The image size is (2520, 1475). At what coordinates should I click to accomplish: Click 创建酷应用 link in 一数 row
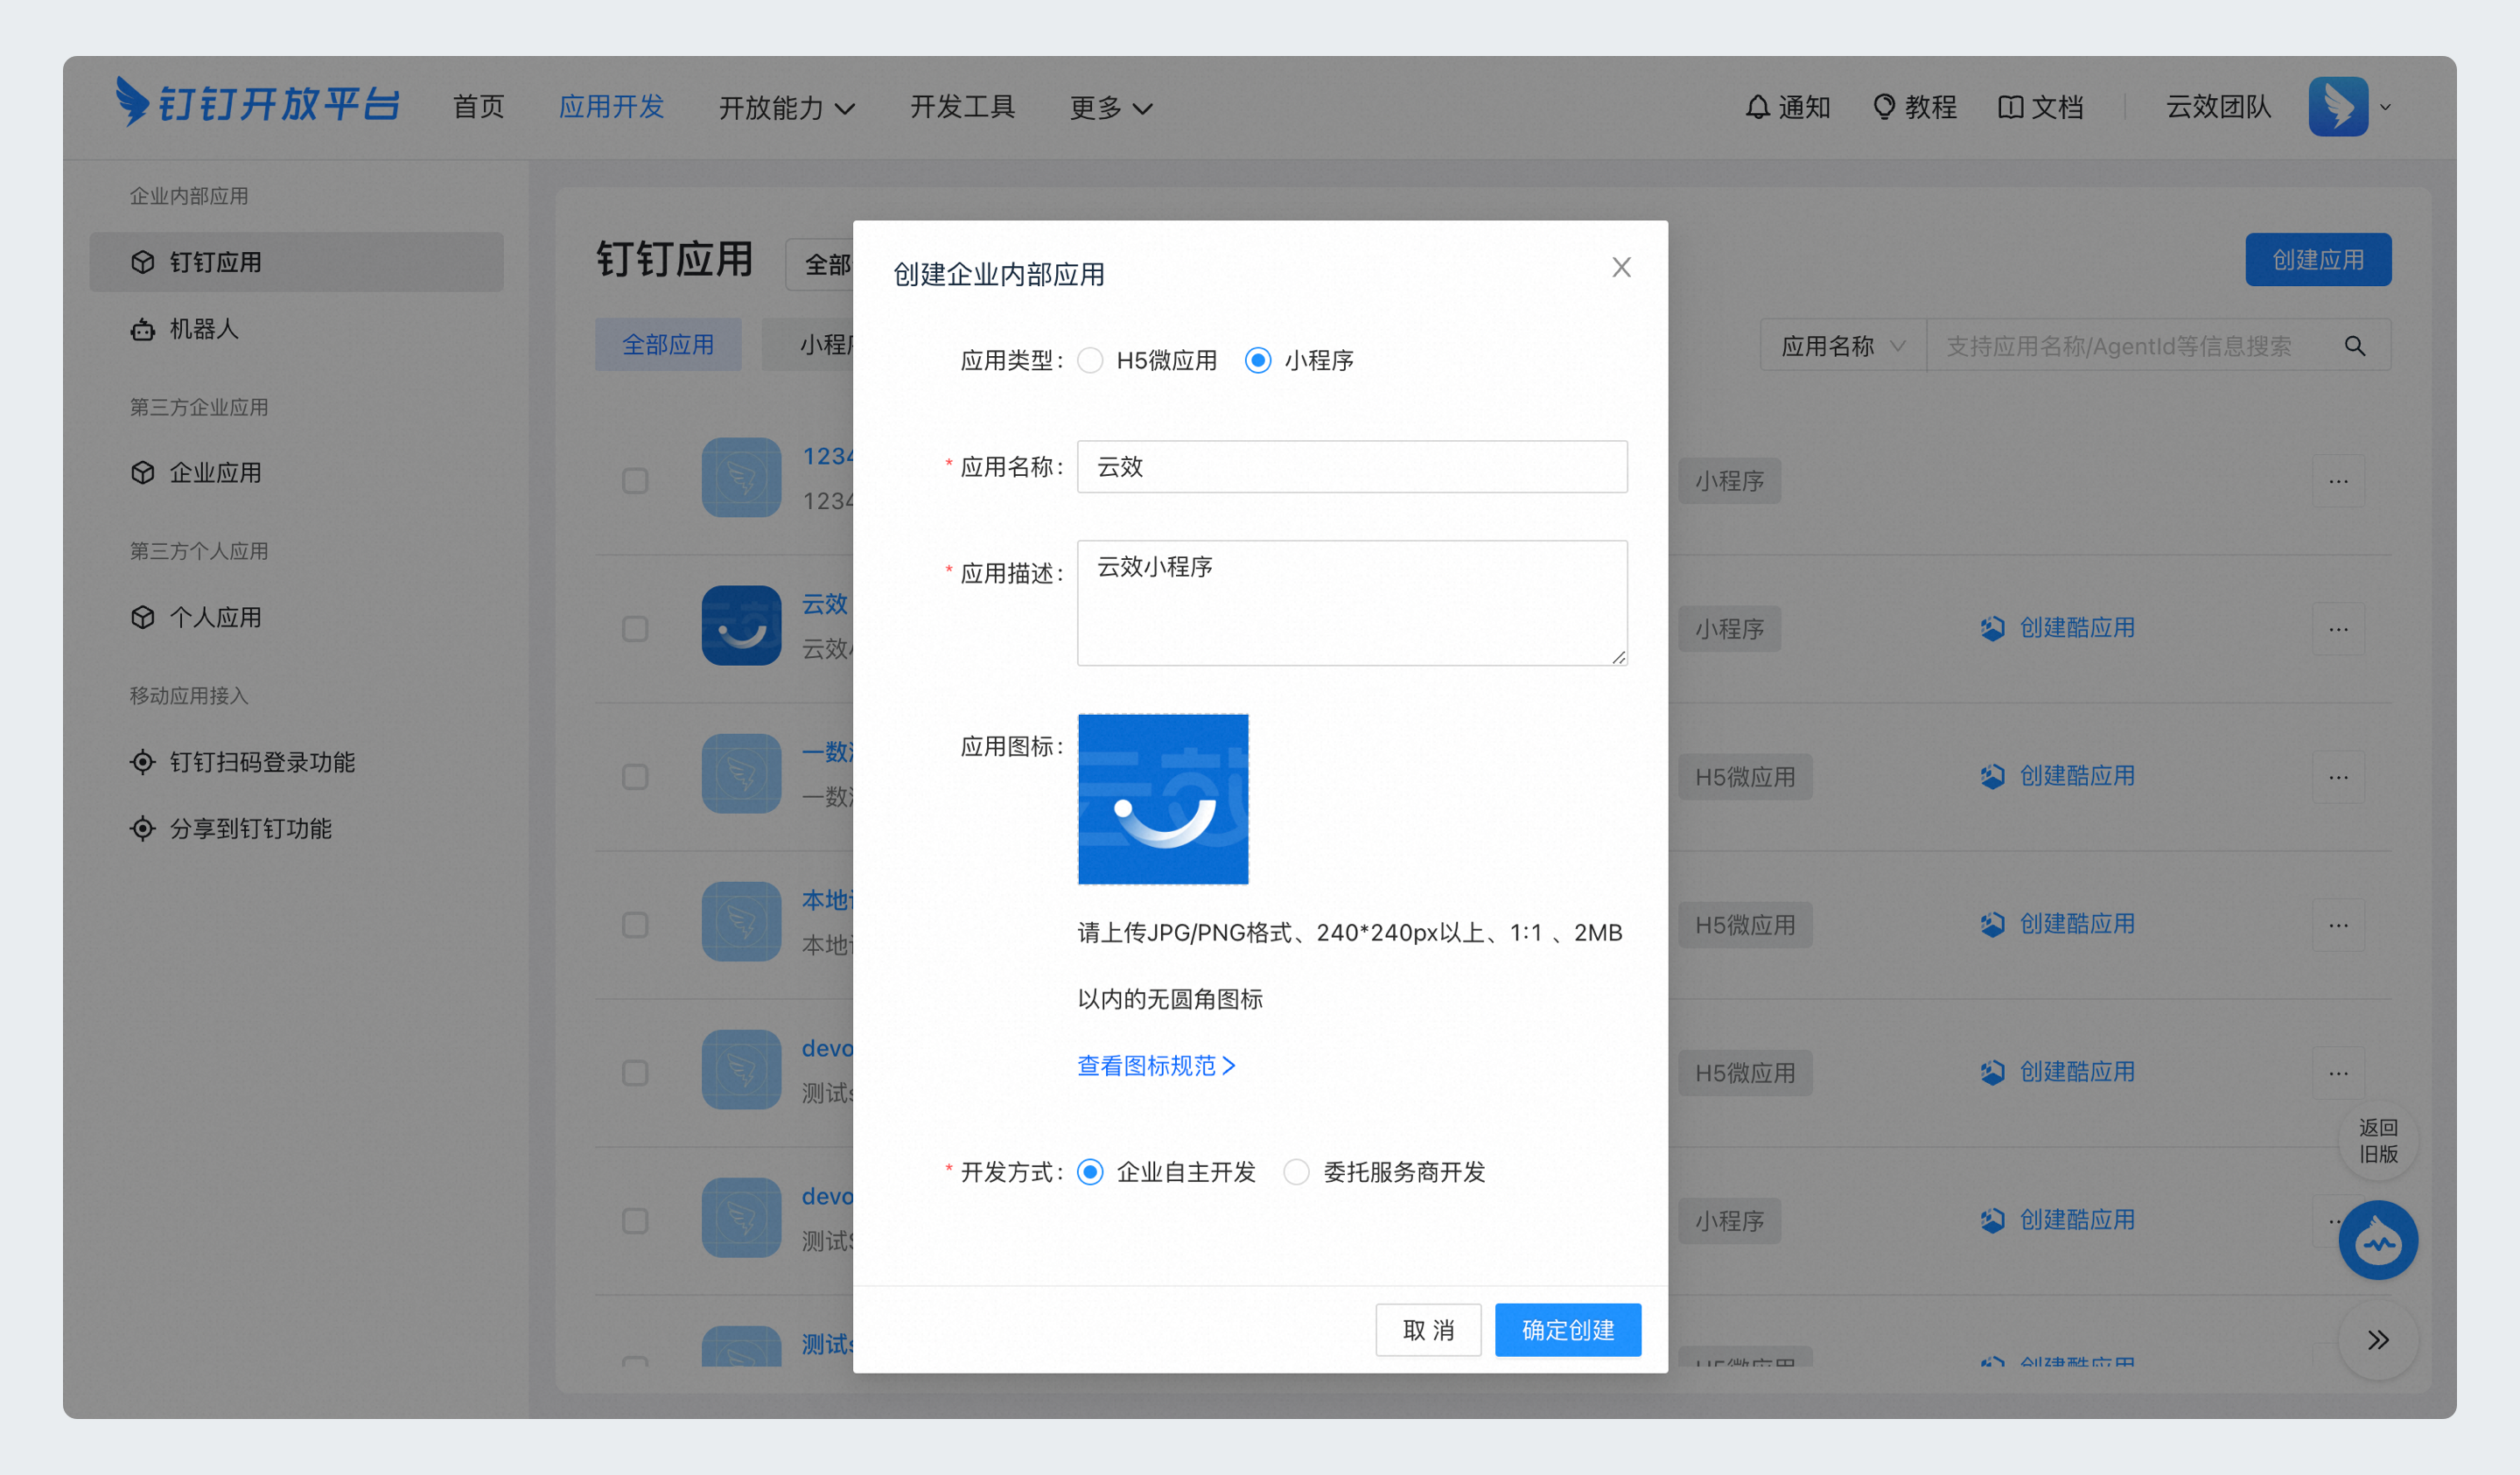coord(2077,776)
